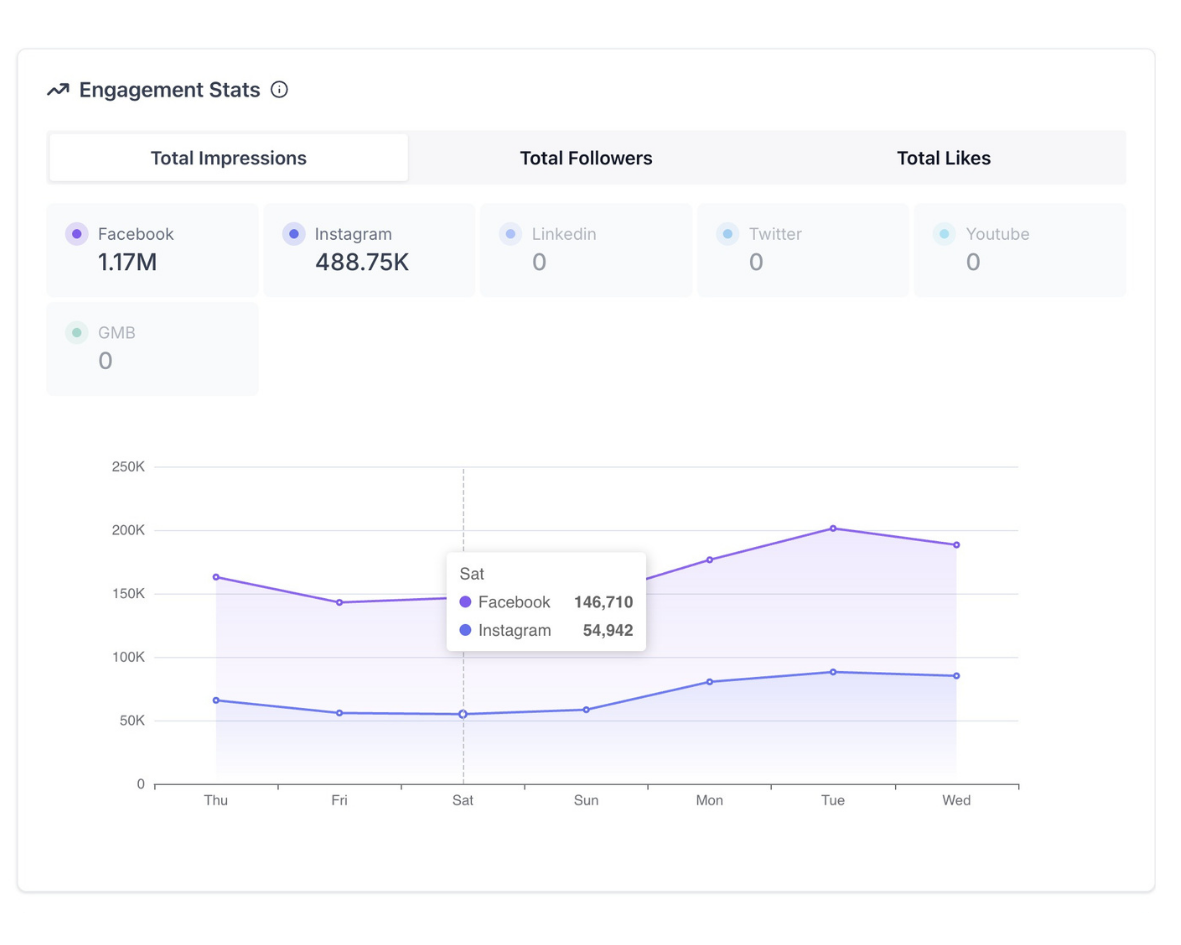Click the Youtube dot icon

point(945,234)
